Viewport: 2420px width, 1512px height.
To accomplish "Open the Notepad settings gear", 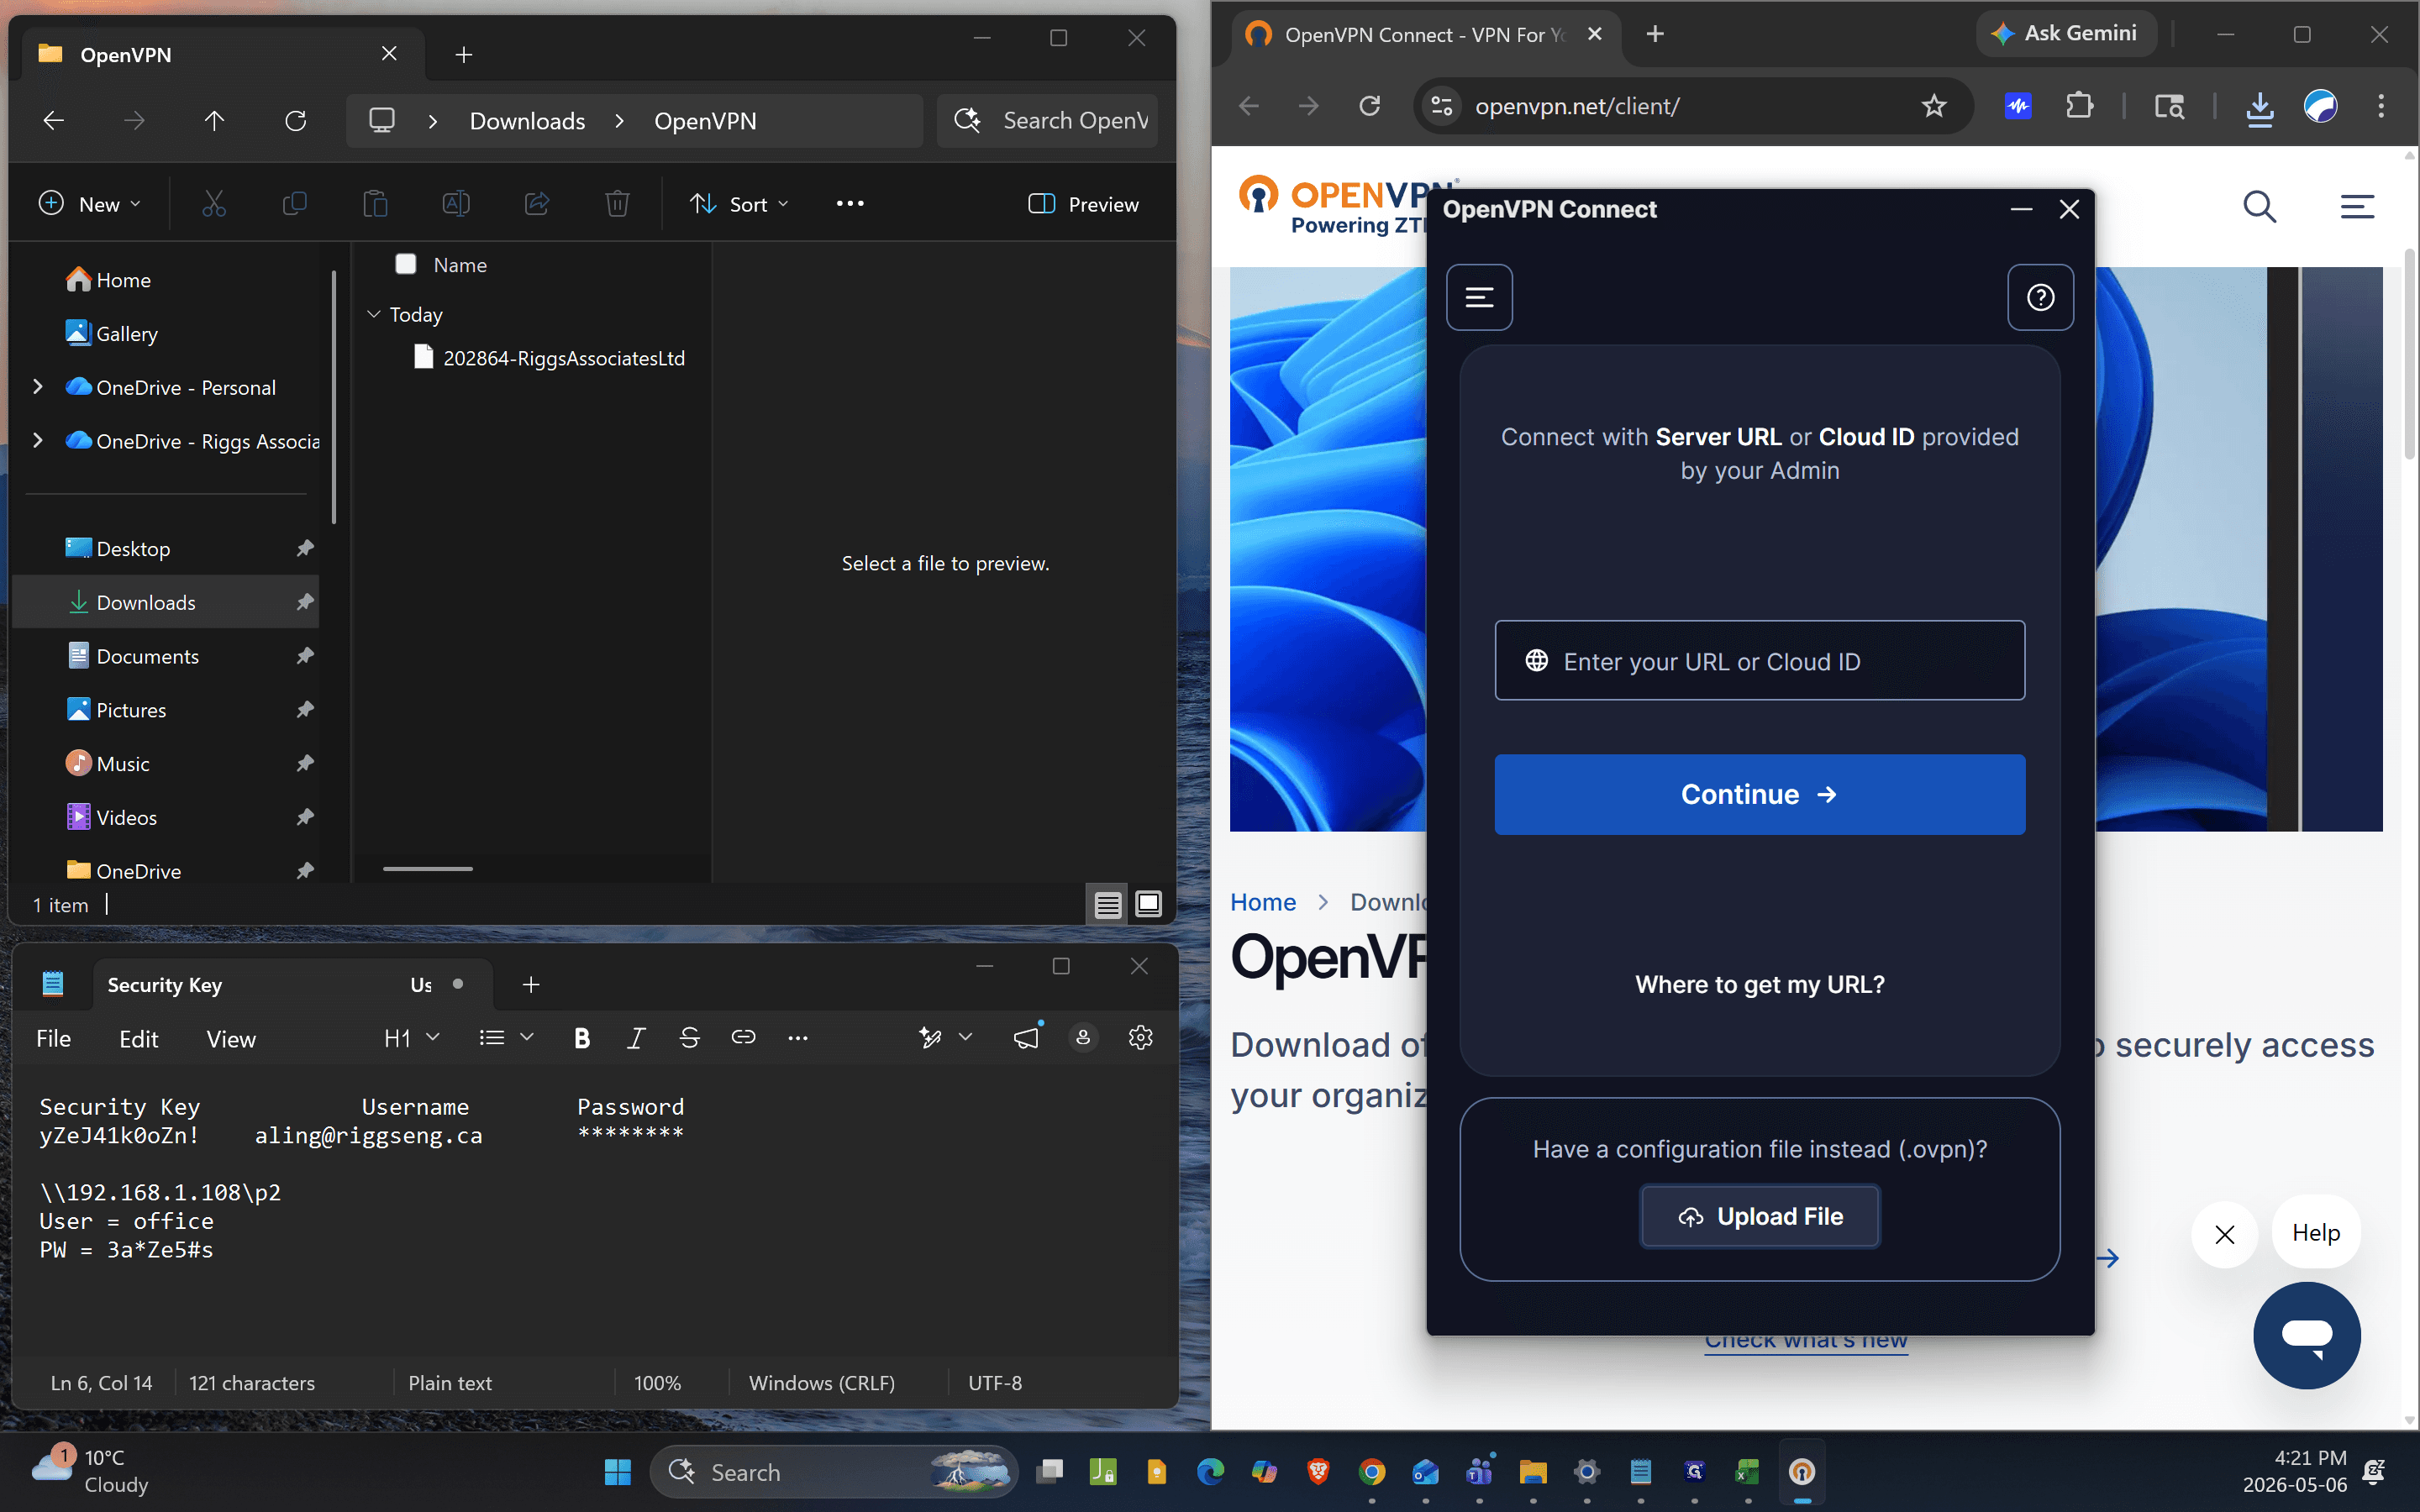I will 1140,1038.
